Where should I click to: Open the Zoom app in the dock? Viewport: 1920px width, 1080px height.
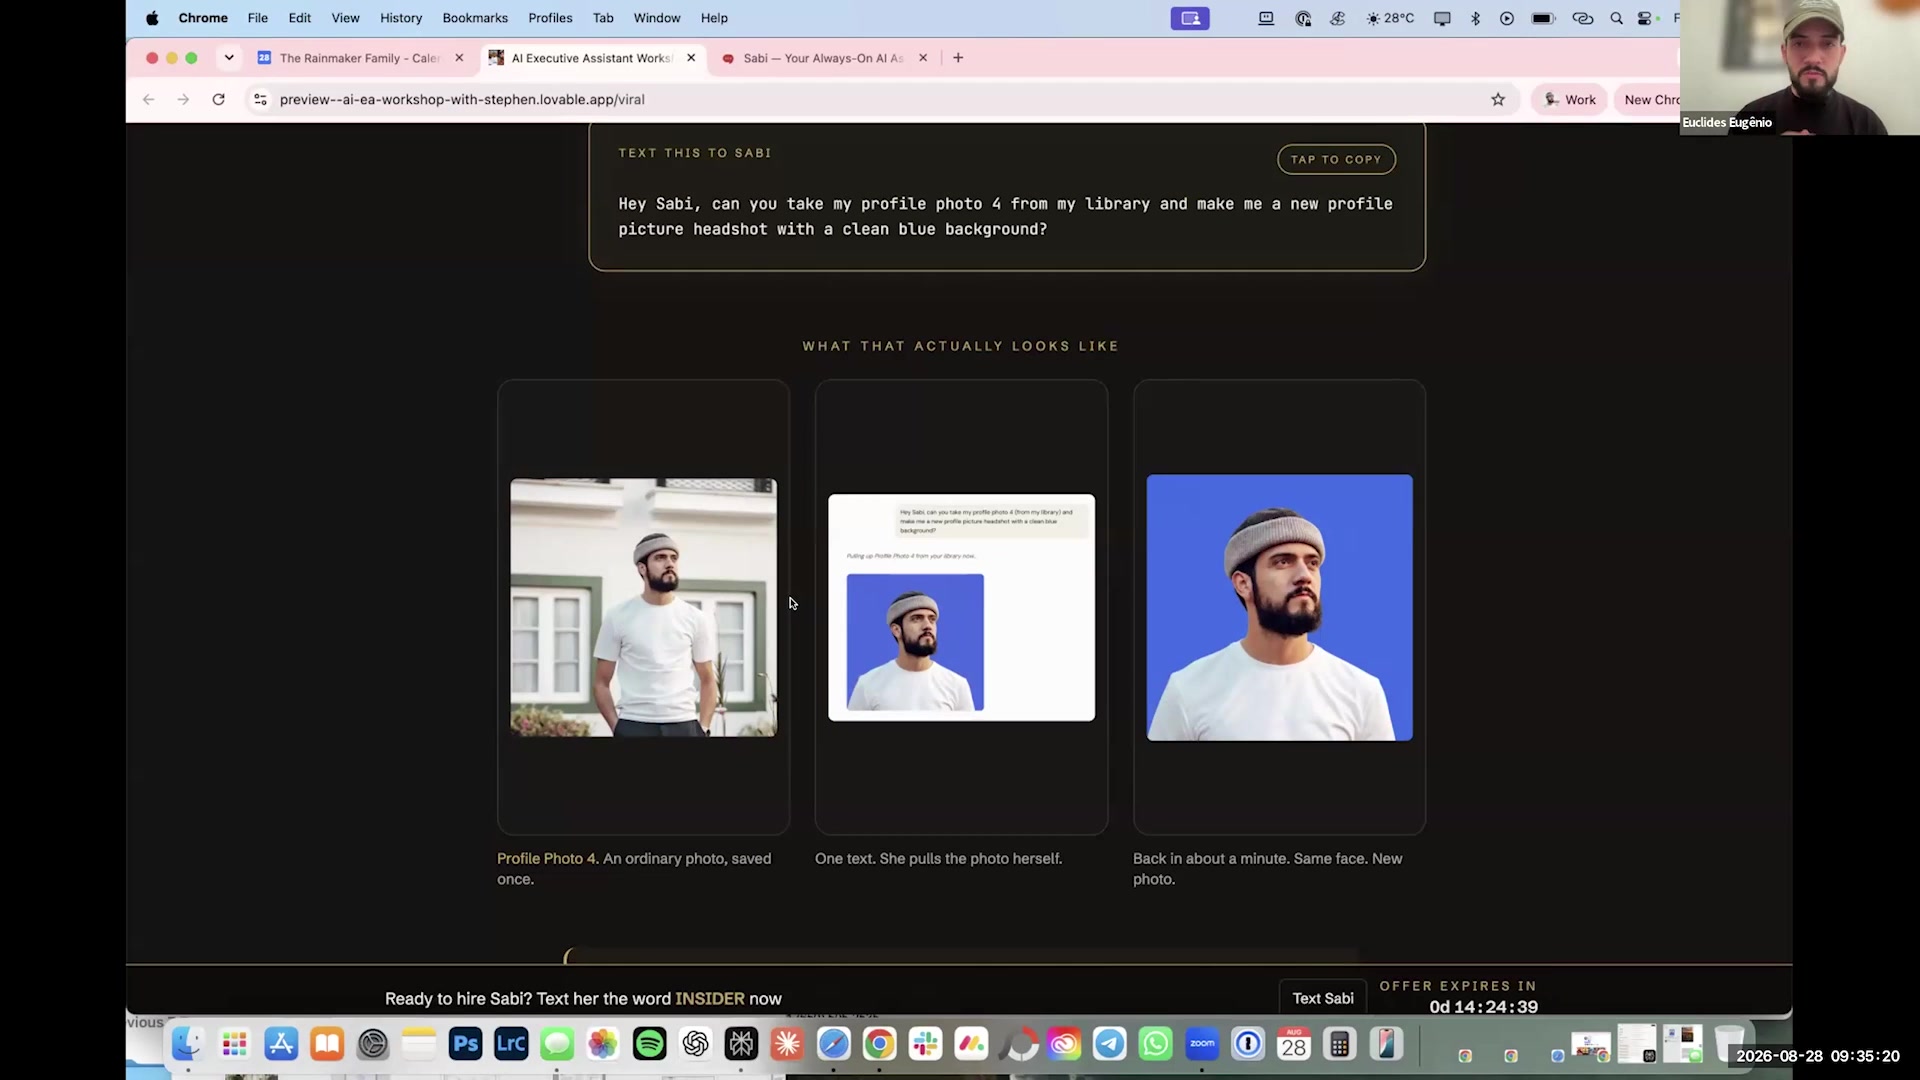point(1202,1045)
